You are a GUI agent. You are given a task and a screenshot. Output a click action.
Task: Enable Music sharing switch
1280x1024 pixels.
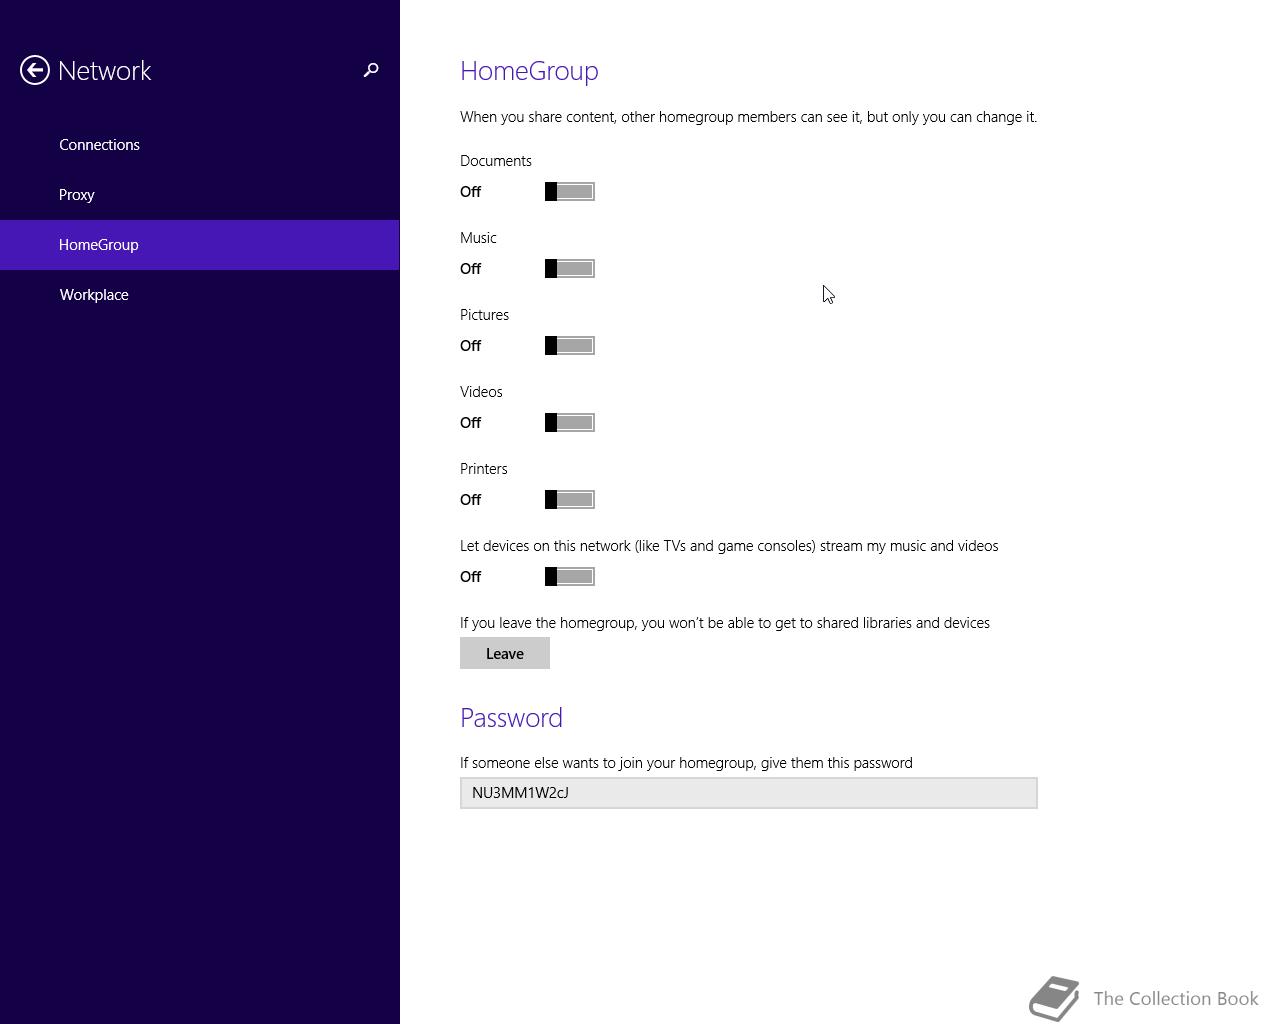tap(570, 269)
